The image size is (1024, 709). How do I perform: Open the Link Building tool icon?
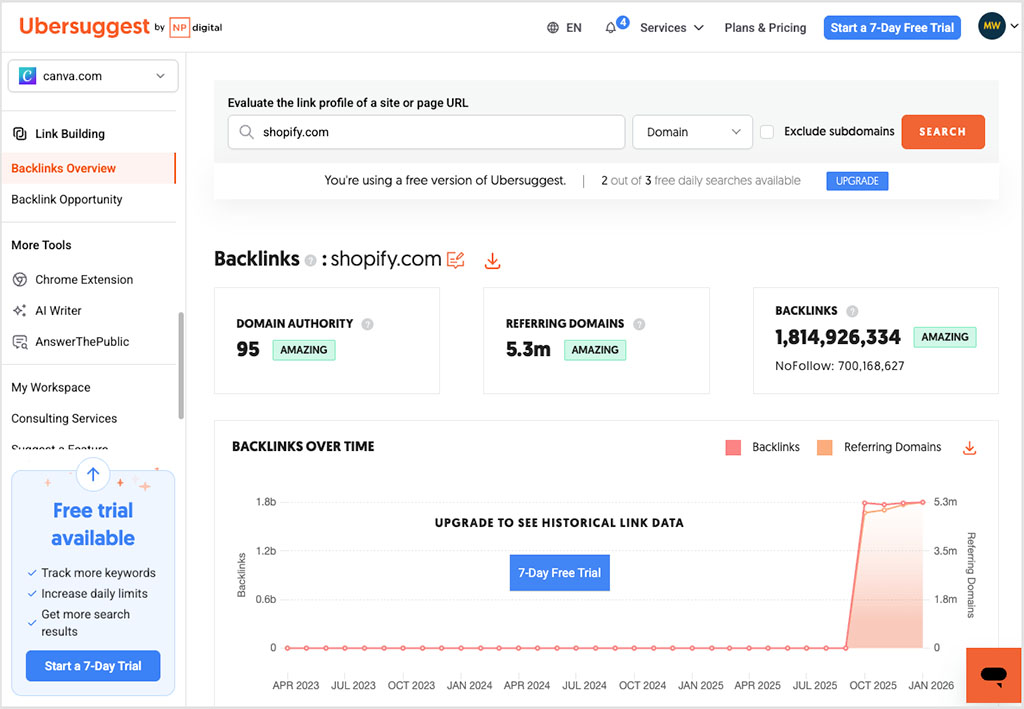point(20,133)
